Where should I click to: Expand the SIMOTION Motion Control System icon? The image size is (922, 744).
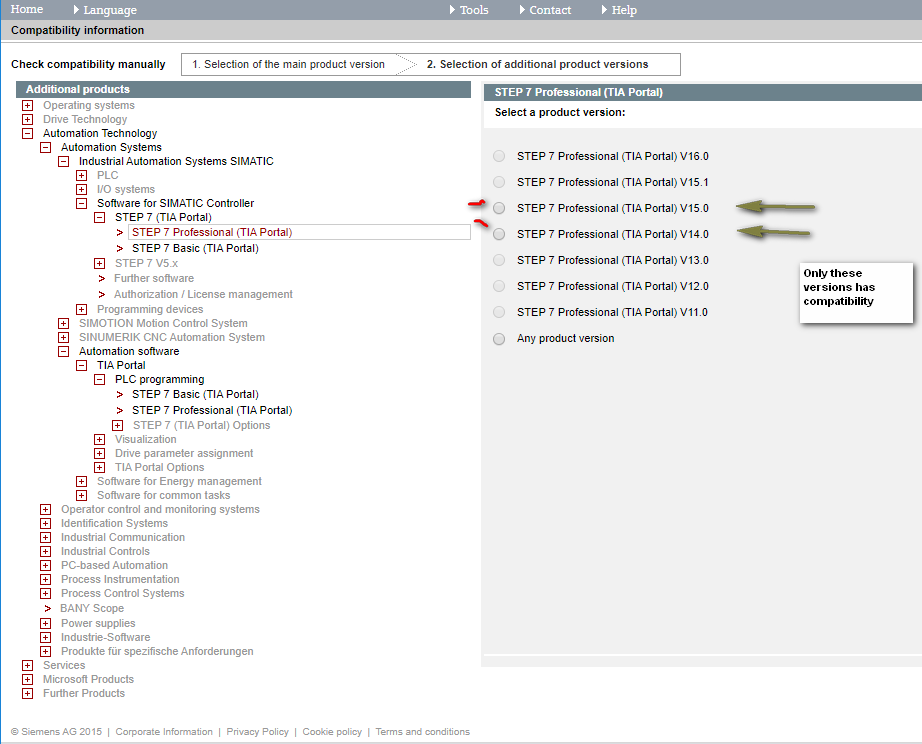pos(64,323)
